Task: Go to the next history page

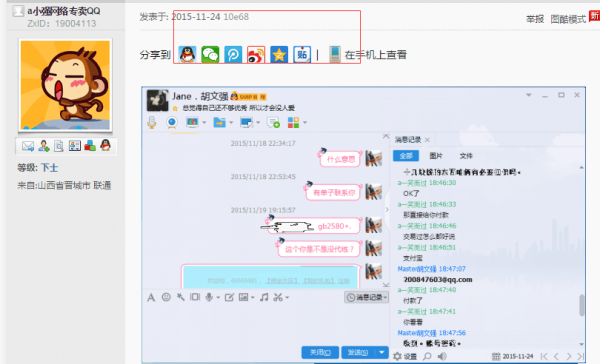Action: click(569, 356)
